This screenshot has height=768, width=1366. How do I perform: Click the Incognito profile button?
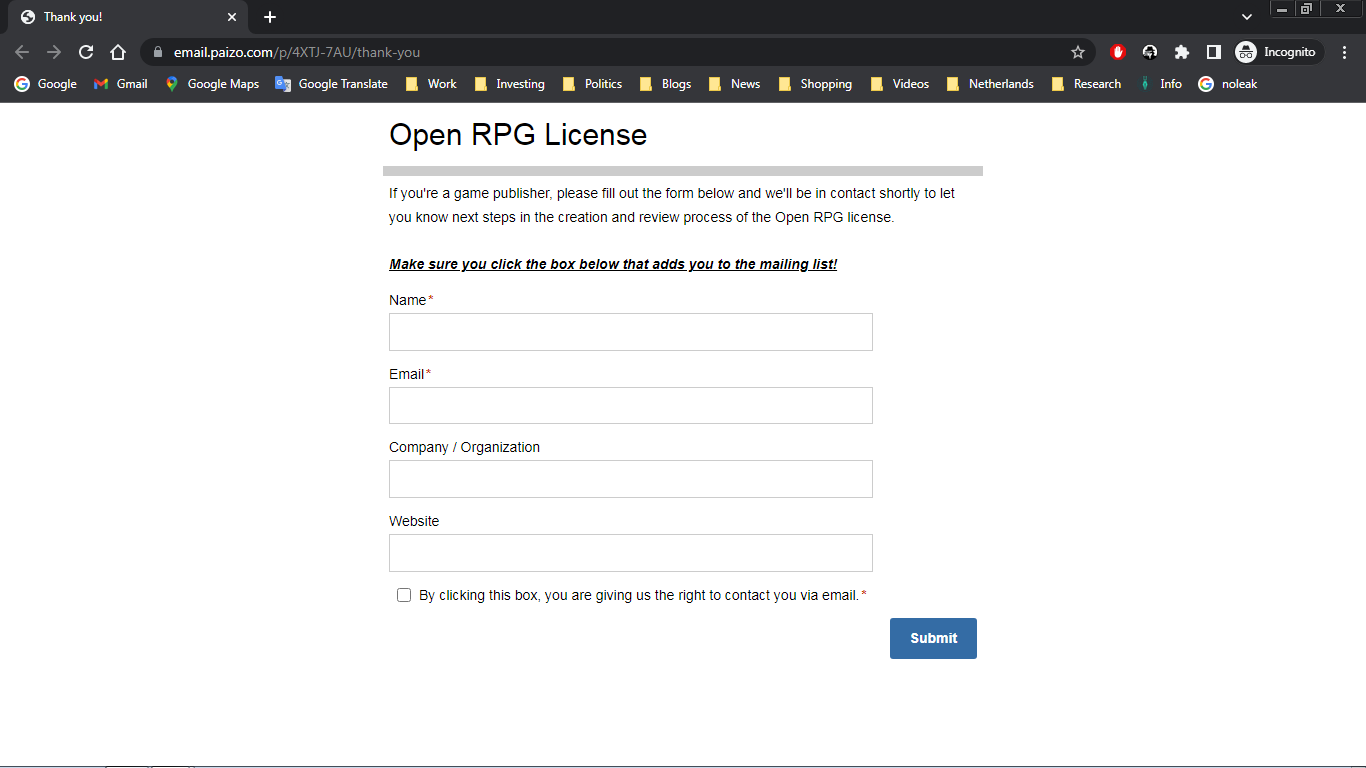[x=1277, y=52]
